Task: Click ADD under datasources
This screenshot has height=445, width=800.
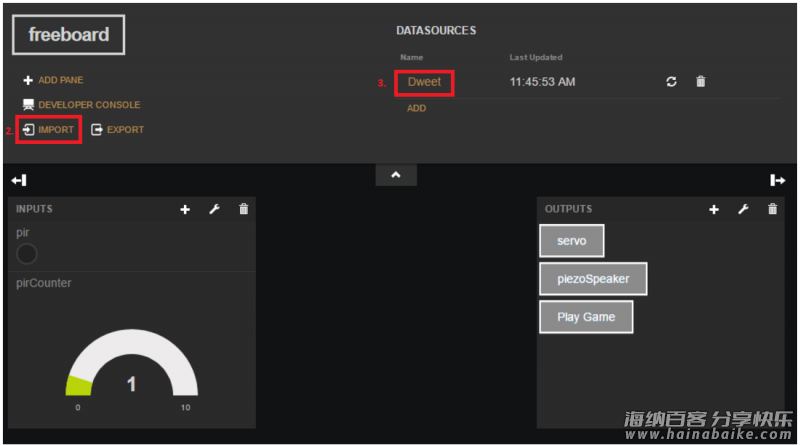Action: pyautogui.click(x=416, y=108)
